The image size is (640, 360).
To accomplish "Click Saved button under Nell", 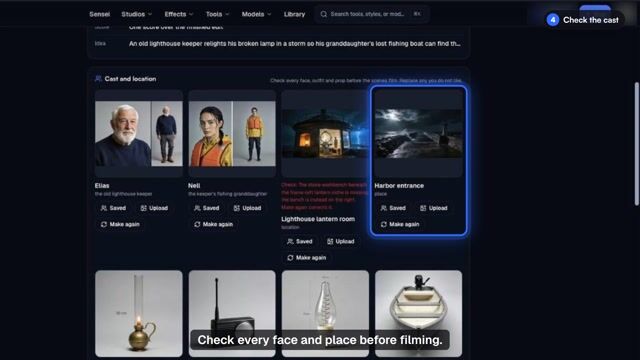I will tap(207, 208).
